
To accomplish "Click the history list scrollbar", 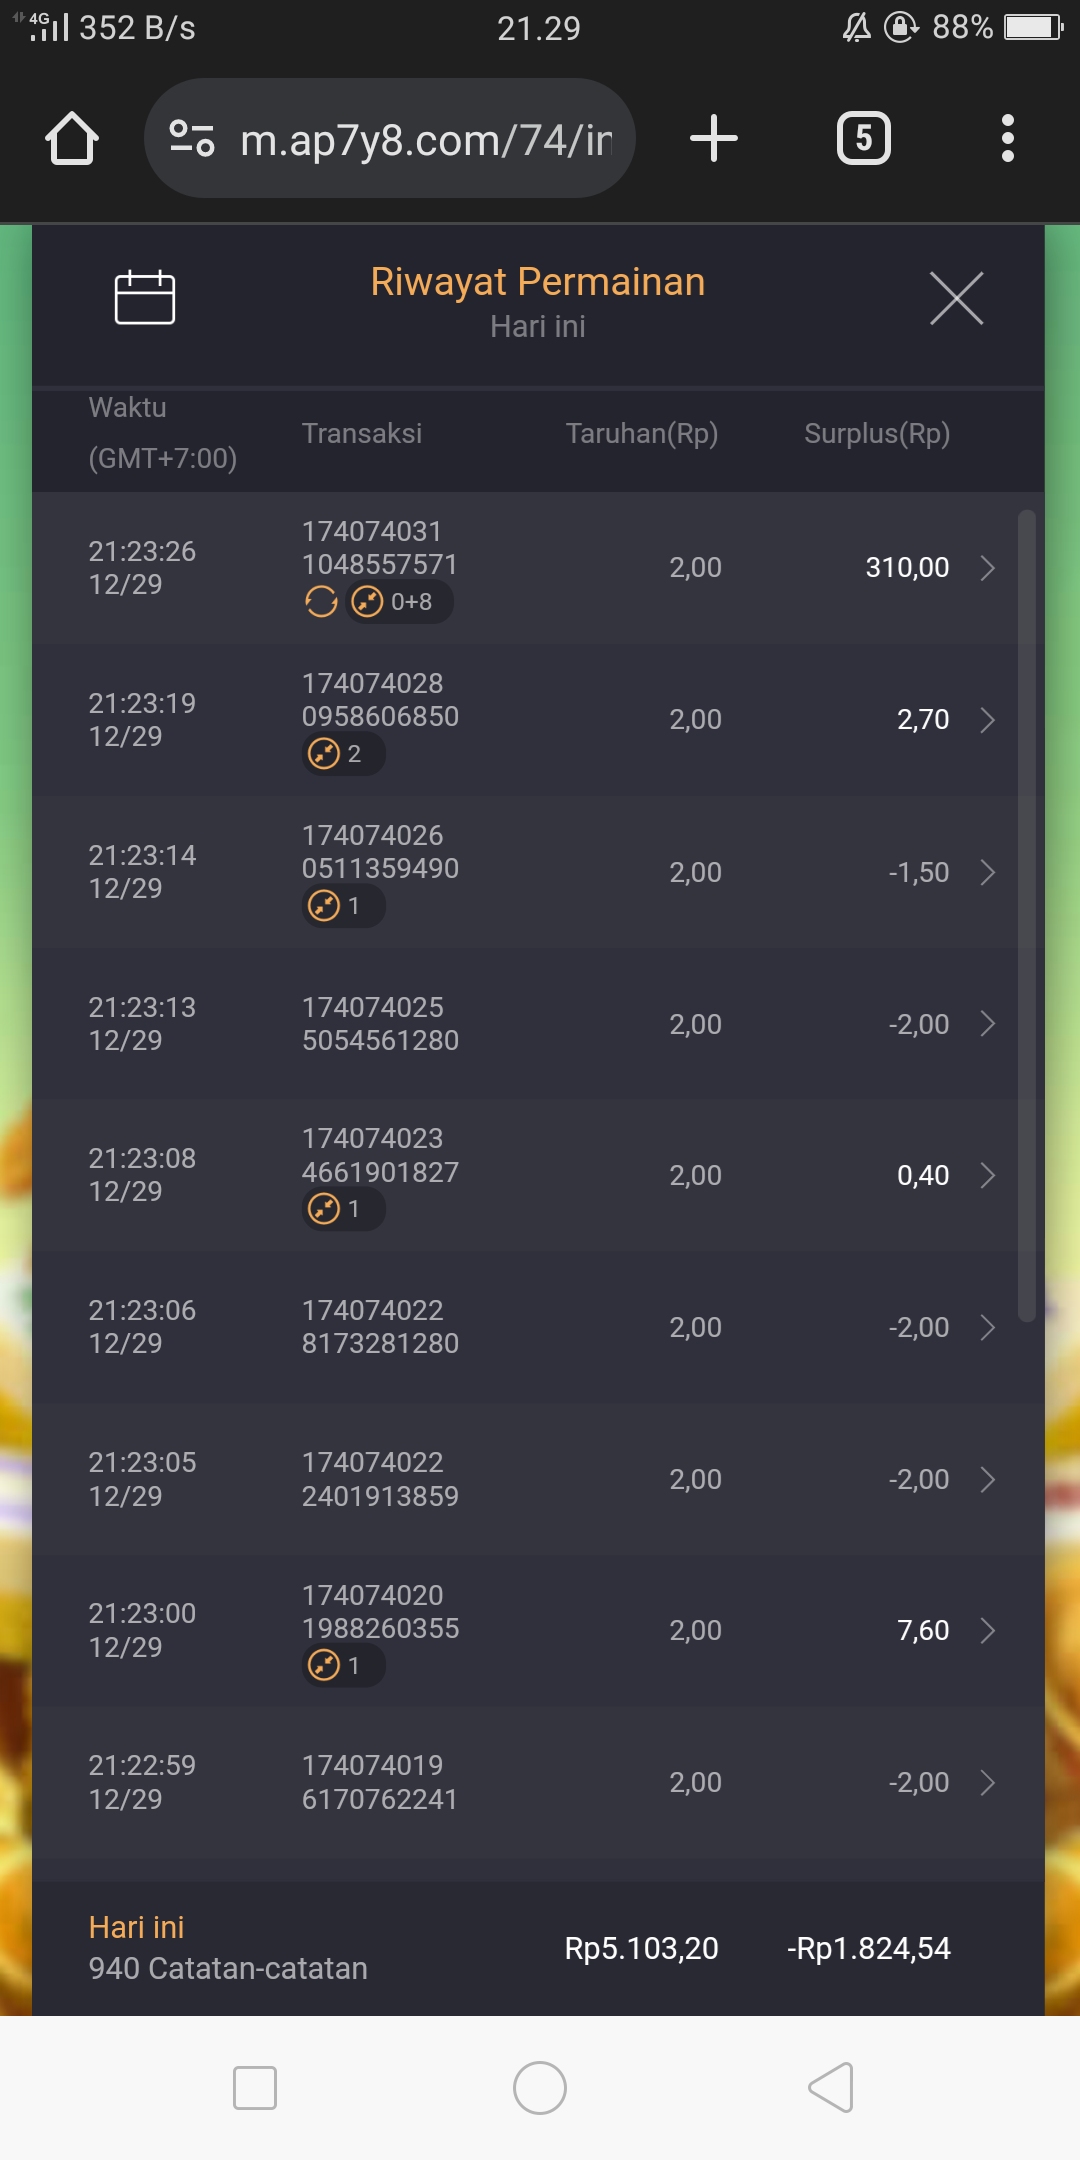I will point(1026,915).
